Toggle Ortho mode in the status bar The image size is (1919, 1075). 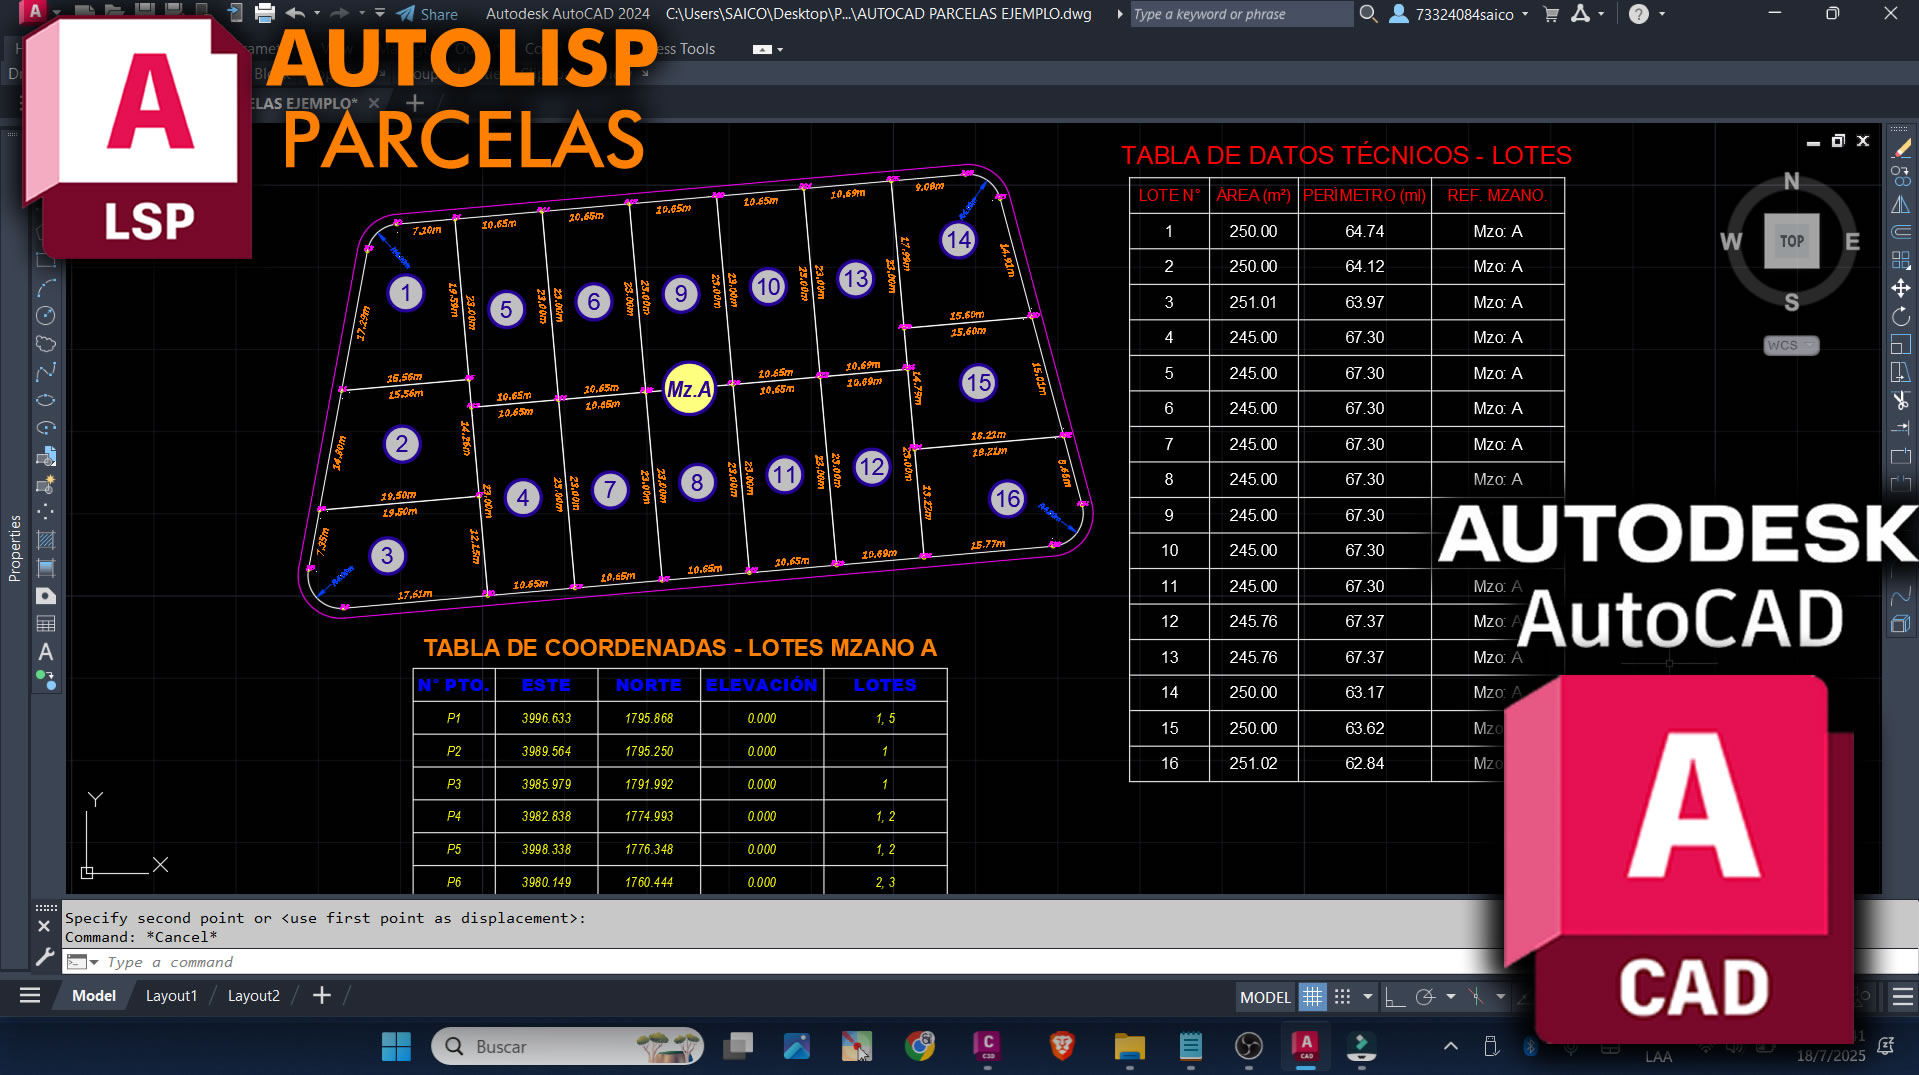pyautogui.click(x=1396, y=997)
